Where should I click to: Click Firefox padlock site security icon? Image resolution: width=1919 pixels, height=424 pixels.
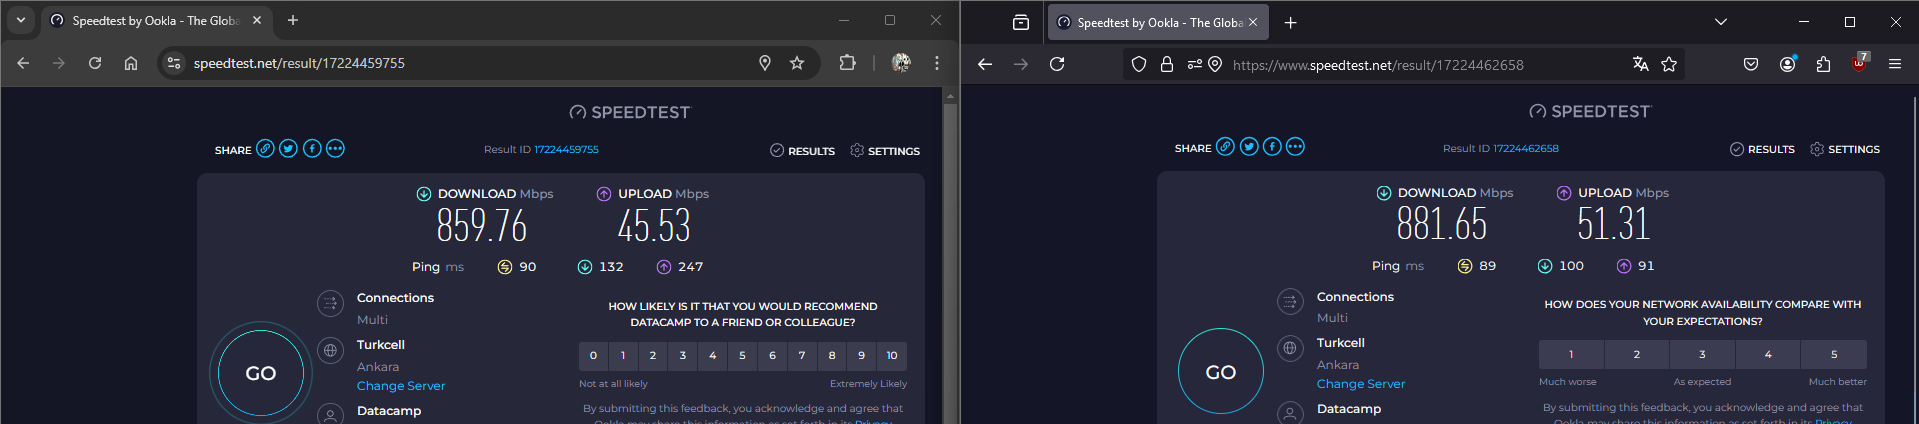[1166, 64]
